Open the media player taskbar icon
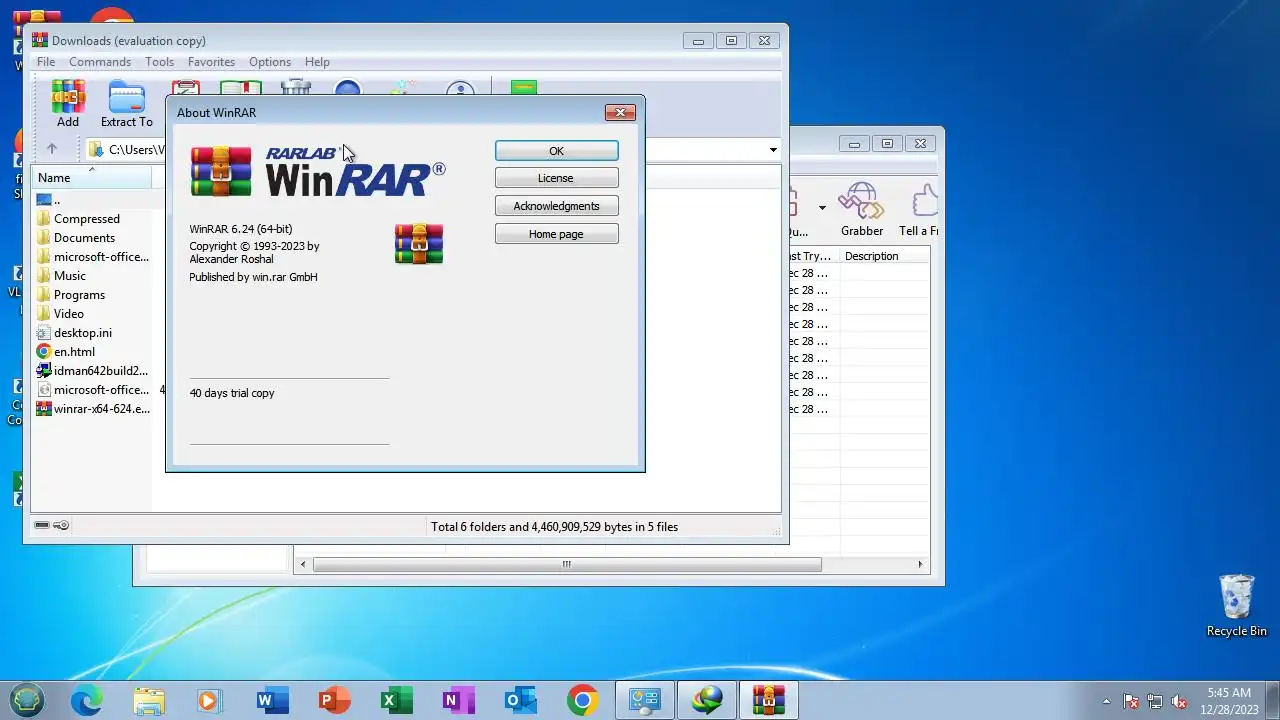1280x720 pixels. [x=208, y=700]
